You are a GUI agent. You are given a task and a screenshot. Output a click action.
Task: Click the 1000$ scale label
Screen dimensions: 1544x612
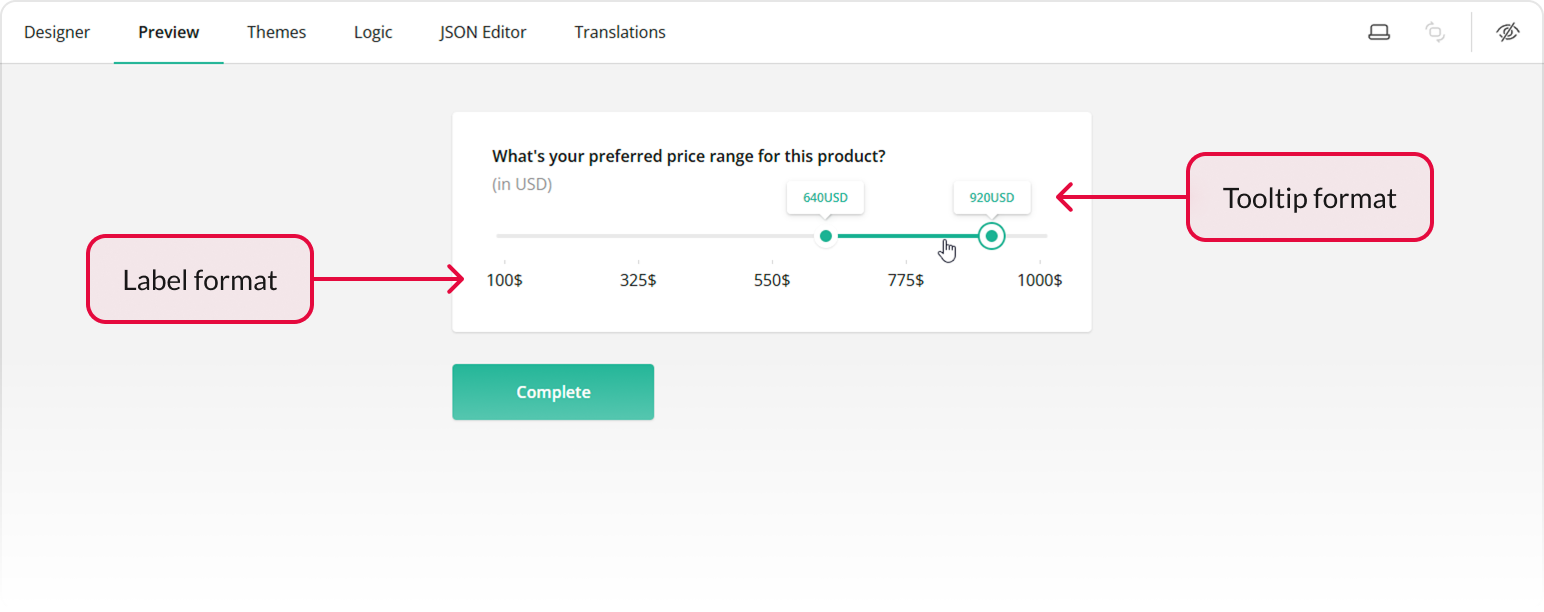pyautogui.click(x=1039, y=280)
